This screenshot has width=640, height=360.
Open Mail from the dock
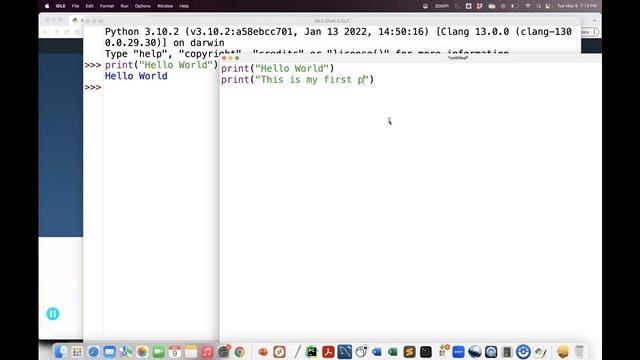(x=109, y=351)
